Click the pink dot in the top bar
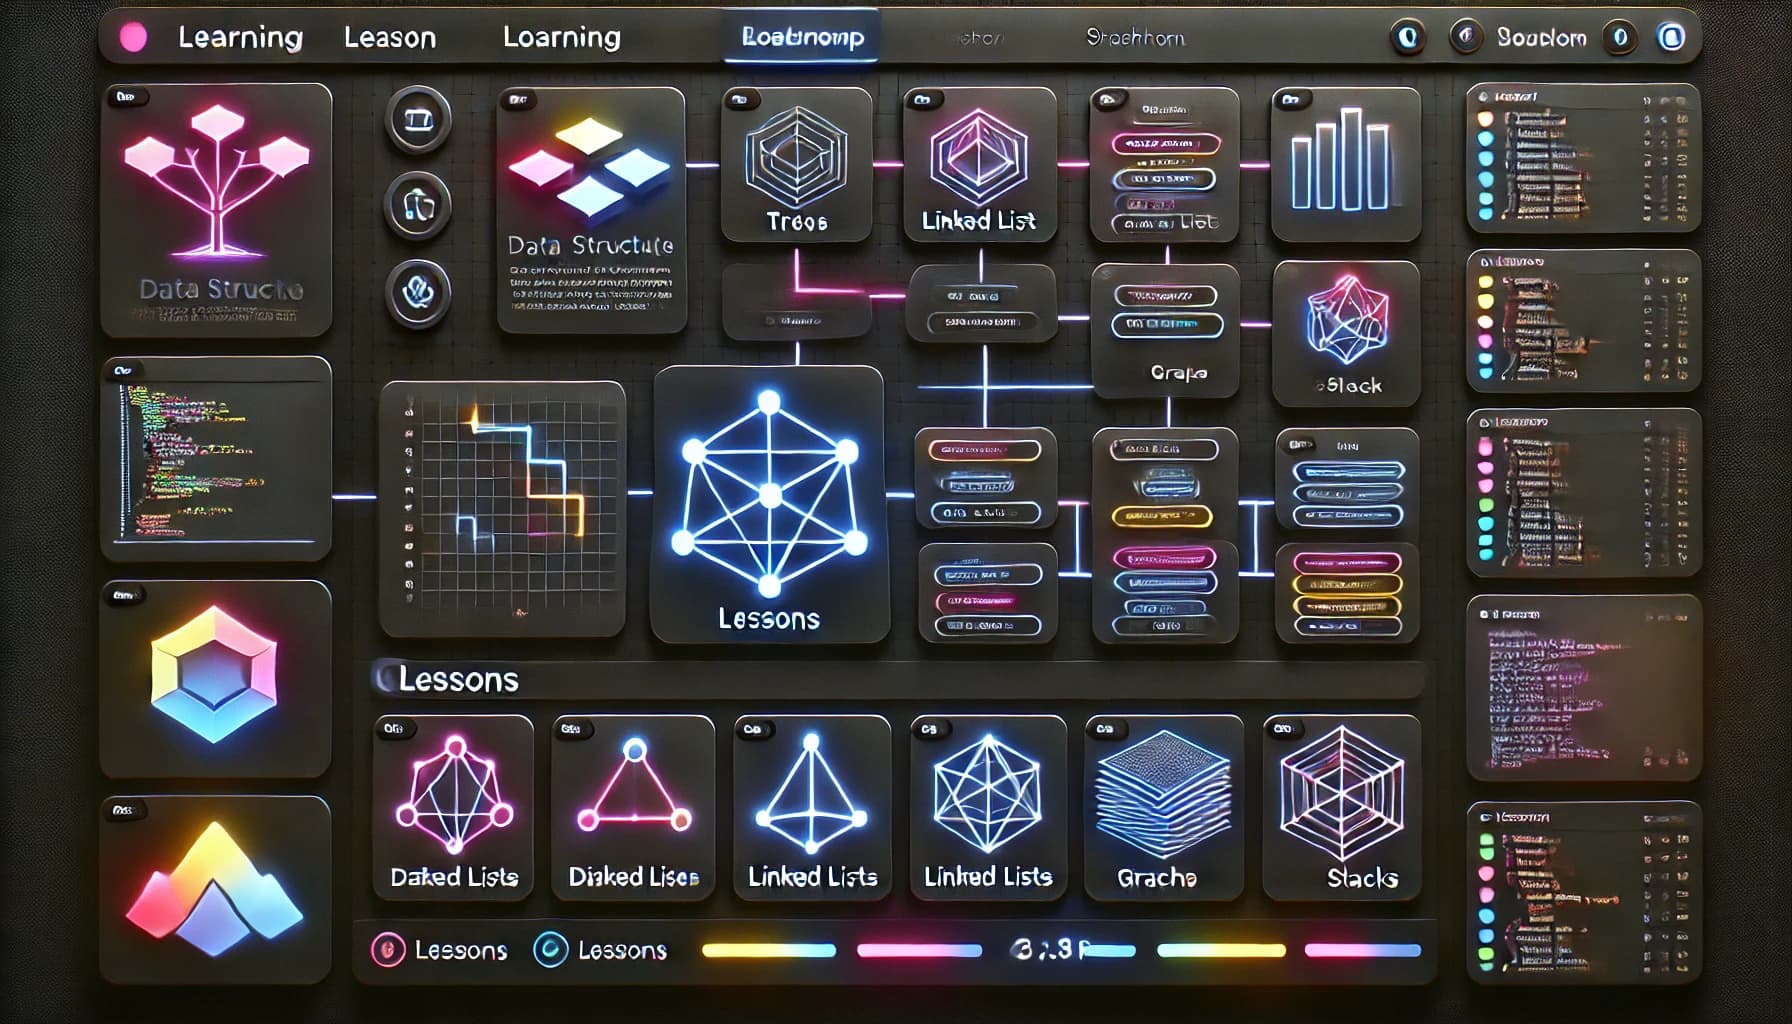The image size is (1792, 1024). click(x=133, y=38)
